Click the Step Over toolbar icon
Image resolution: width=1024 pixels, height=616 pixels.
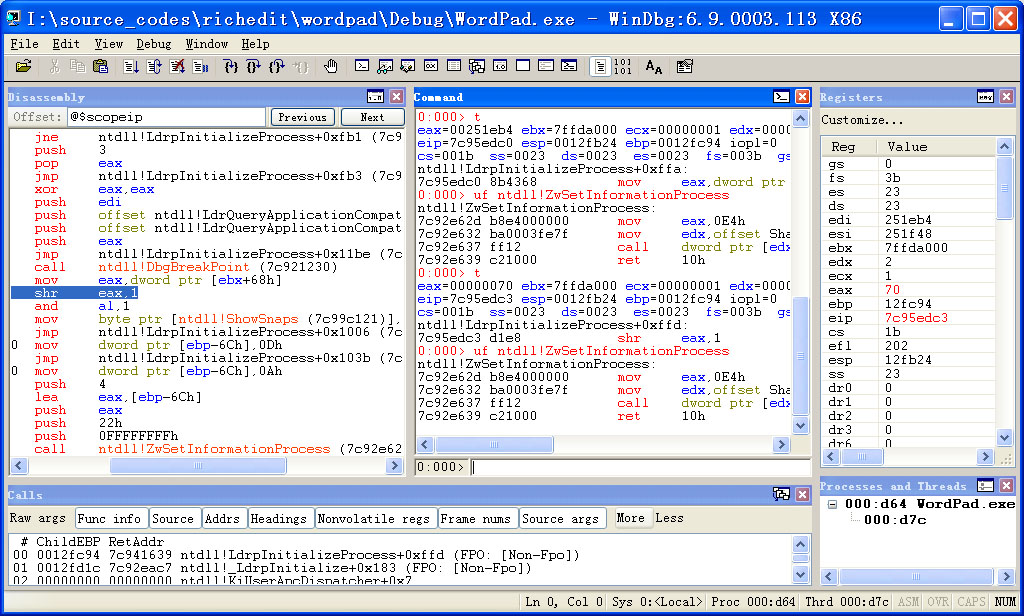click(x=253, y=66)
